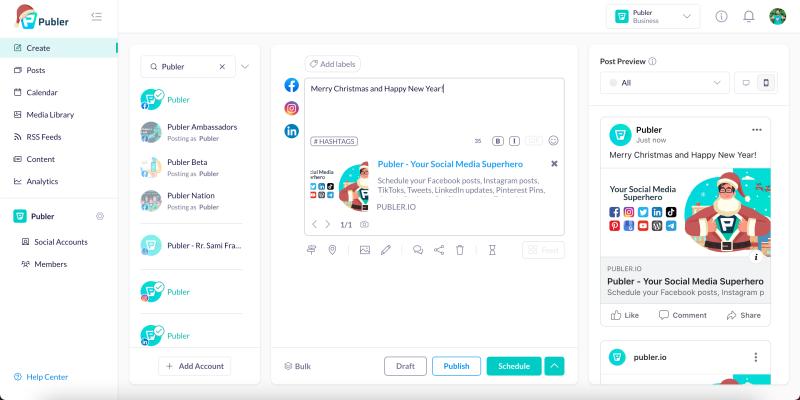This screenshot has width=800, height=400.
Task: Switch to the Instagram post editor tab
Action: tap(291, 108)
